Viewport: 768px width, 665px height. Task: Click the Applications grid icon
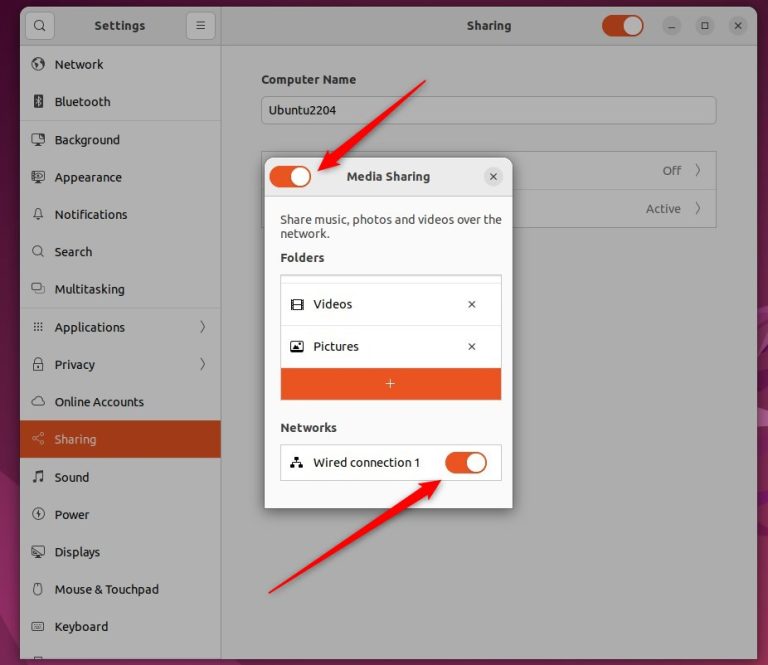(x=38, y=327)
